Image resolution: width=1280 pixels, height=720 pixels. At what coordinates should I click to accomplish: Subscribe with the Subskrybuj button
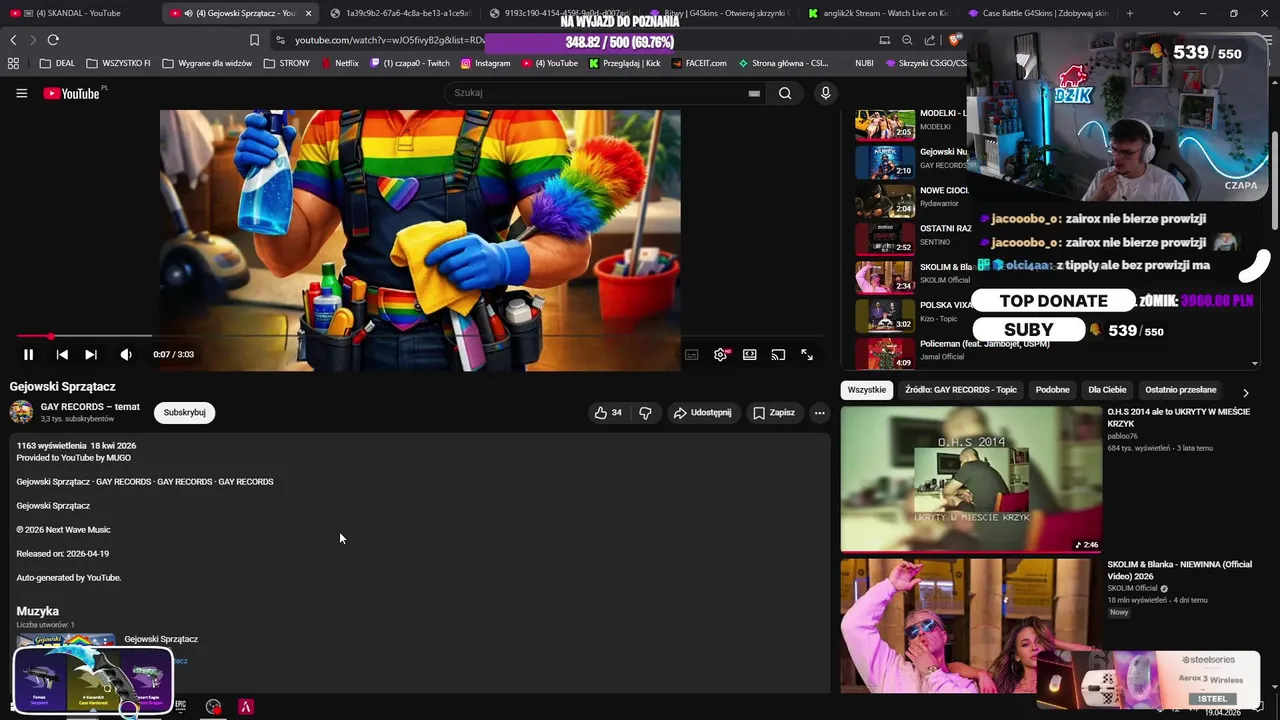[x=184, y=412]
